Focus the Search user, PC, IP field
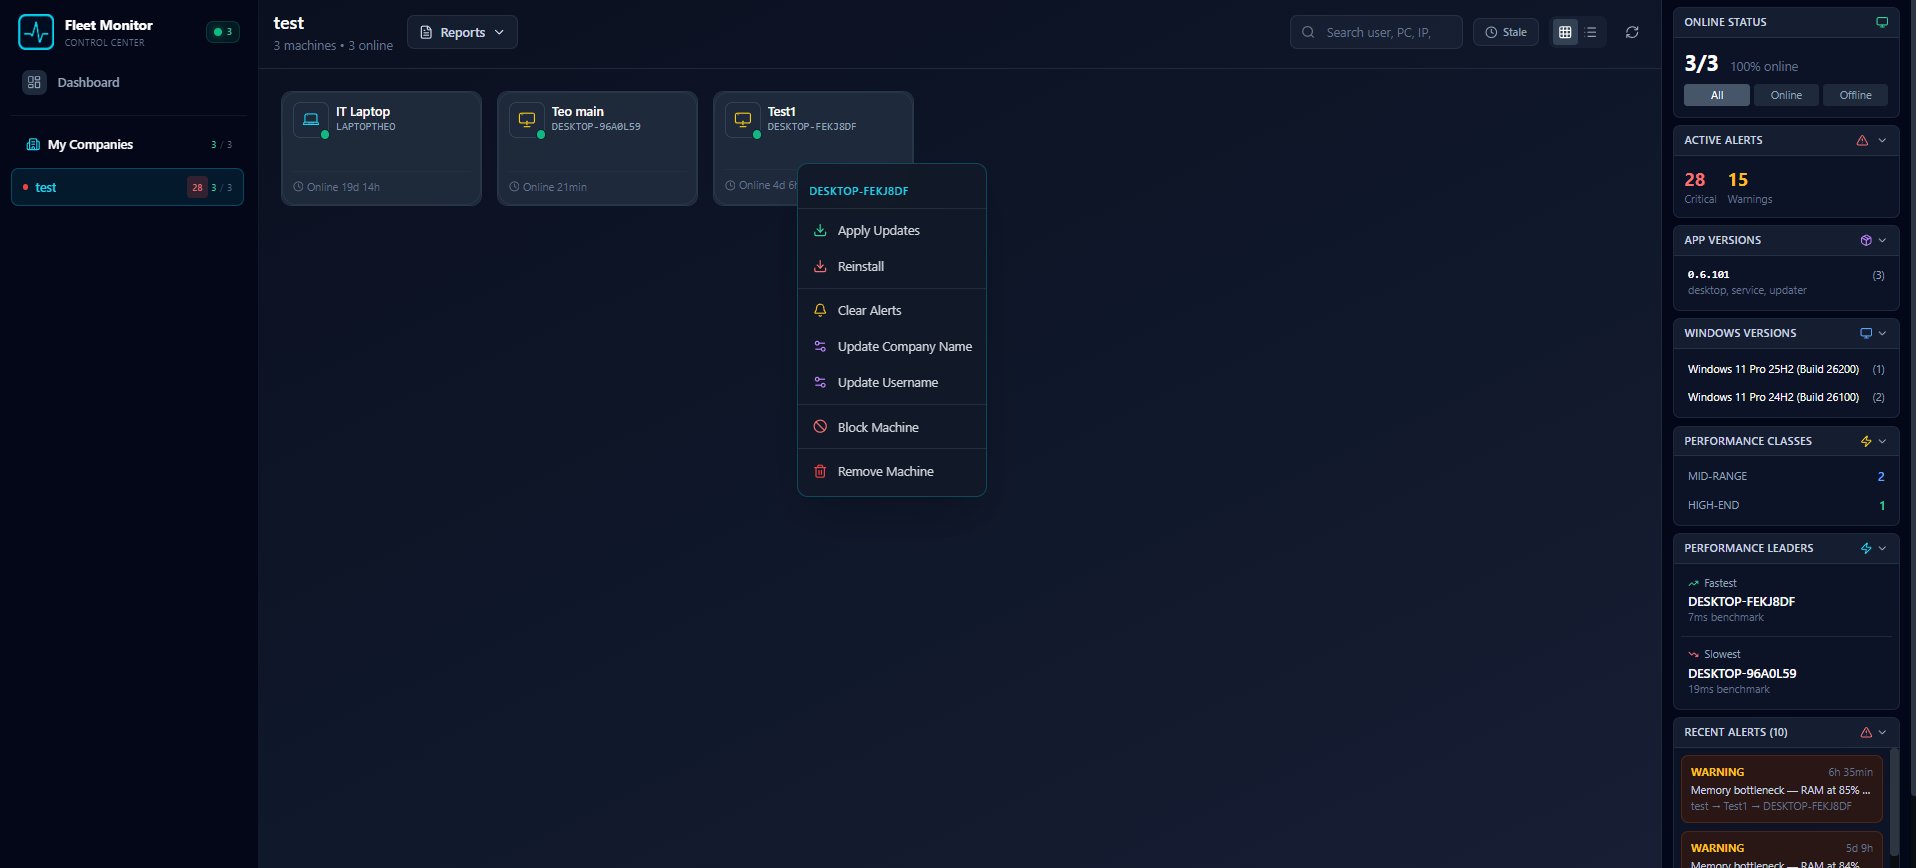 [x=1376, y=32]
